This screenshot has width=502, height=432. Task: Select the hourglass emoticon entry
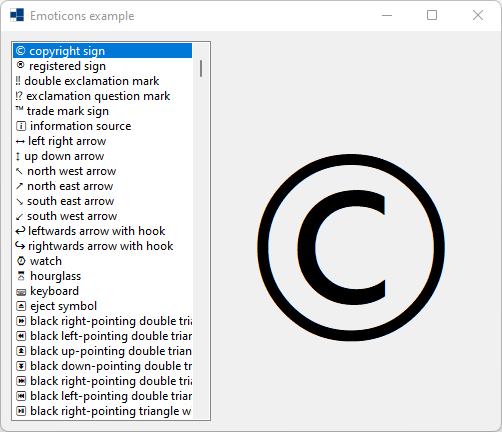[x=102, y=276]
